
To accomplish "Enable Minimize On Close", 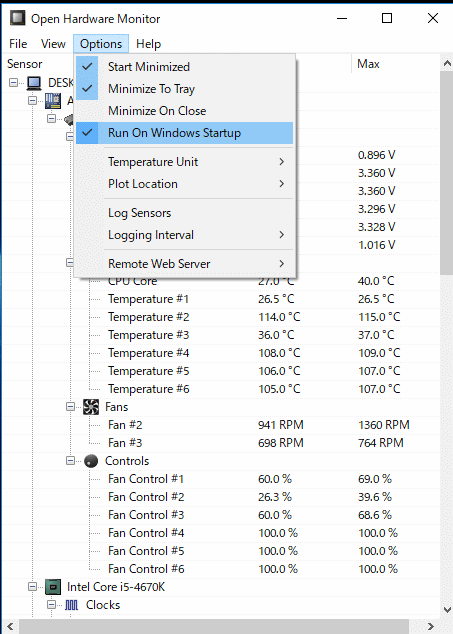I will coord(184,111).
